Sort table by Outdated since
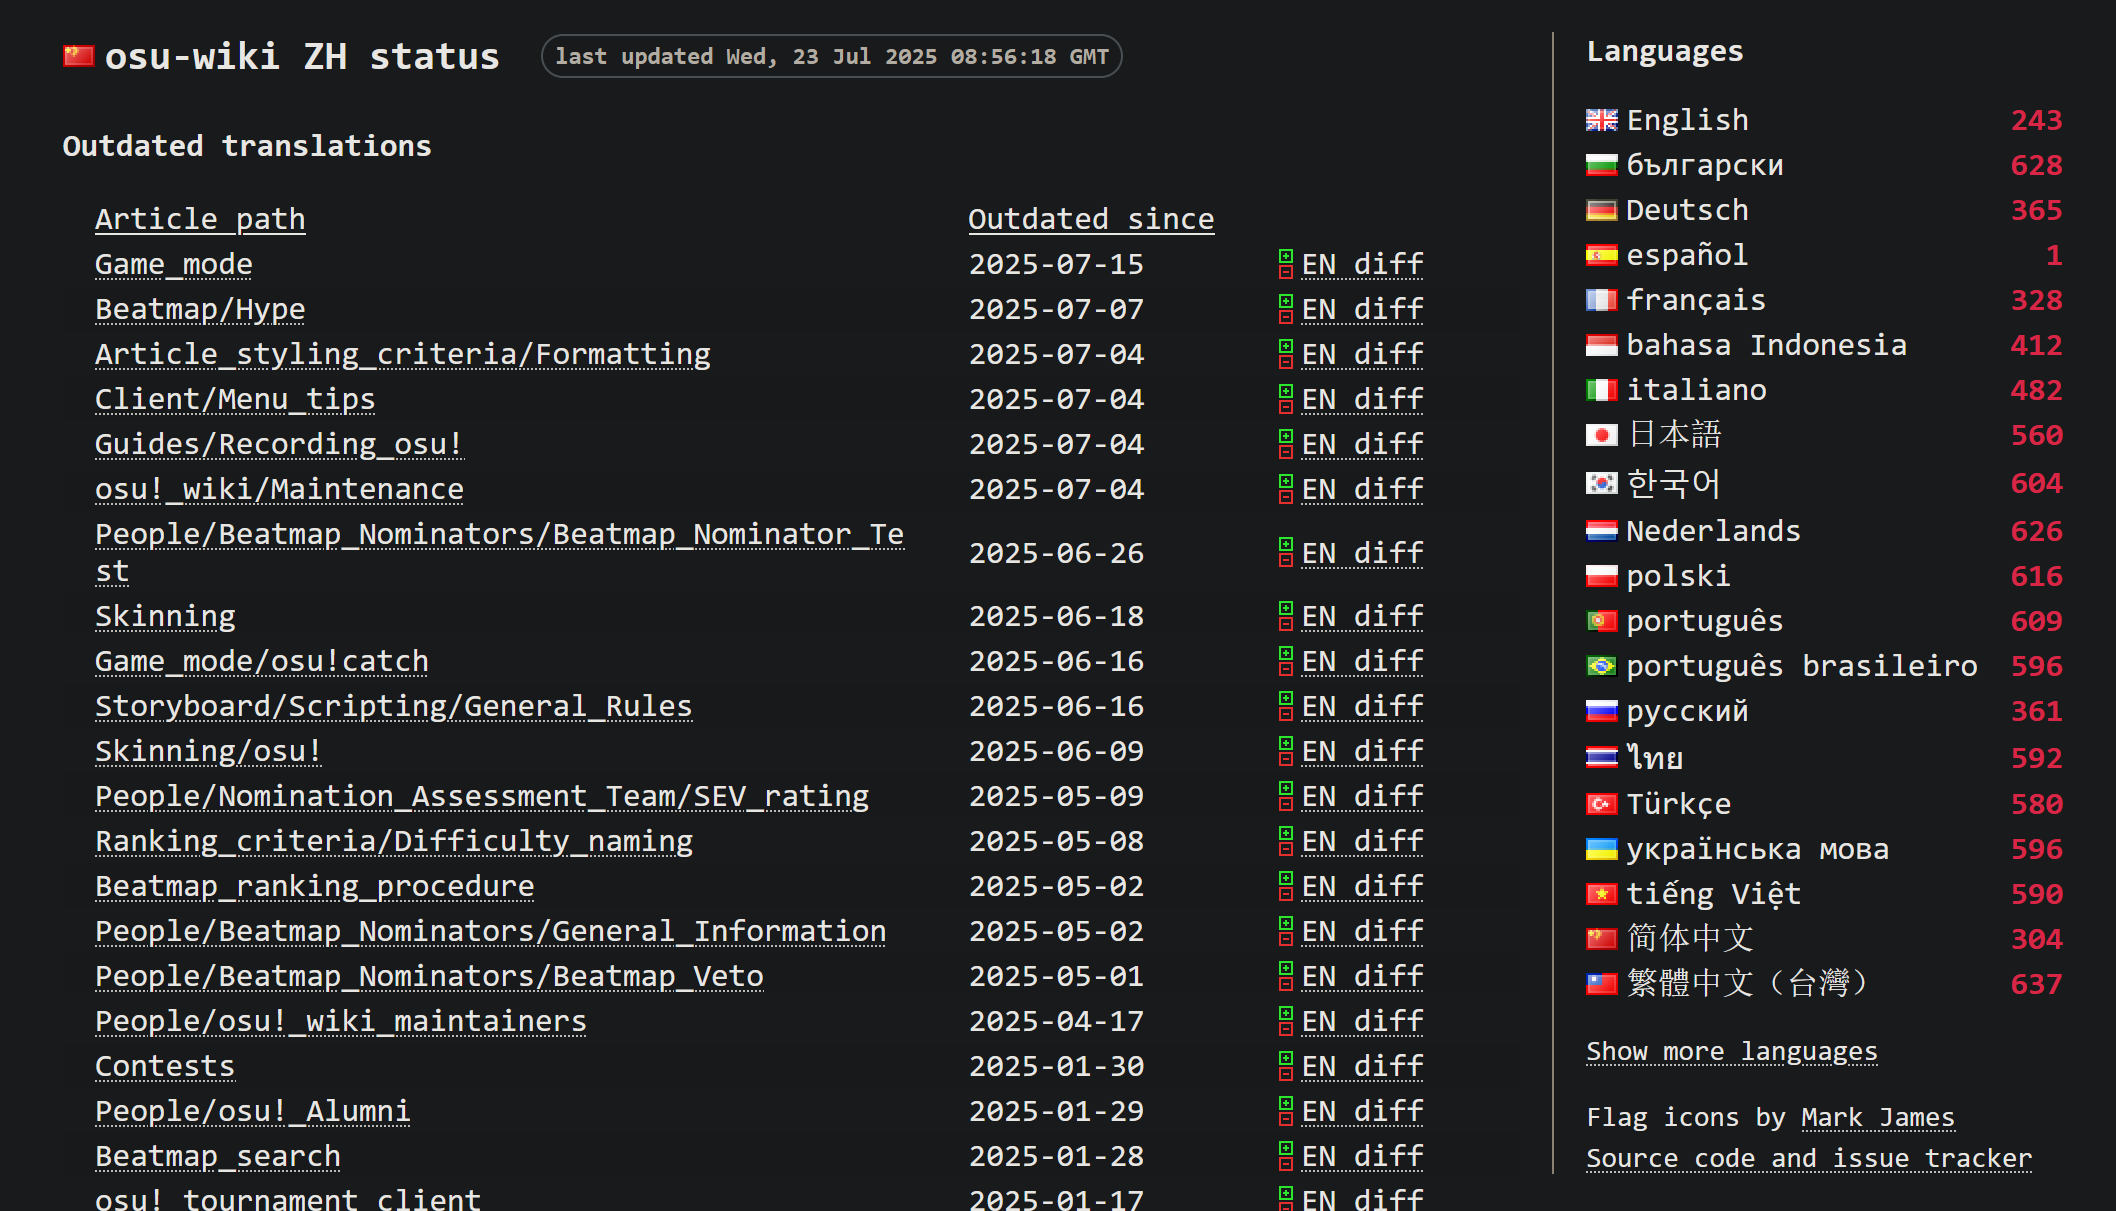 (x=1091, y=219)
